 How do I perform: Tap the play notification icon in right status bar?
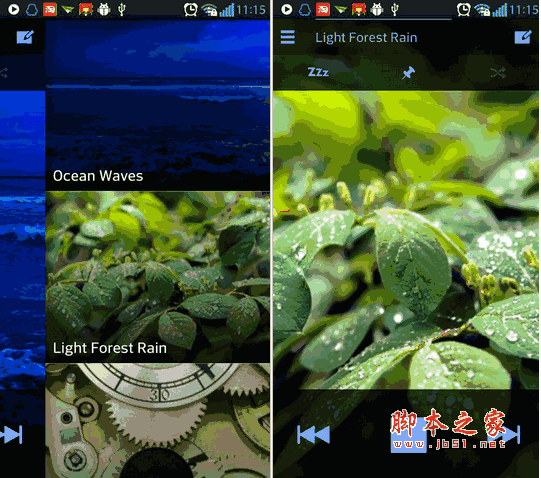(287, 9)
